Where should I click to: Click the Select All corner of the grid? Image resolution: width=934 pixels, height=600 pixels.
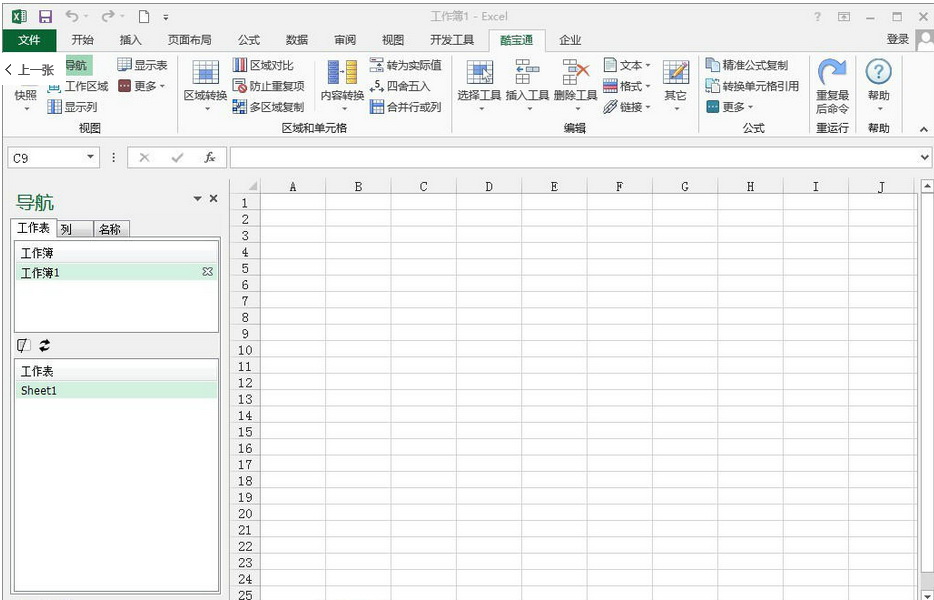pos(246,186)
